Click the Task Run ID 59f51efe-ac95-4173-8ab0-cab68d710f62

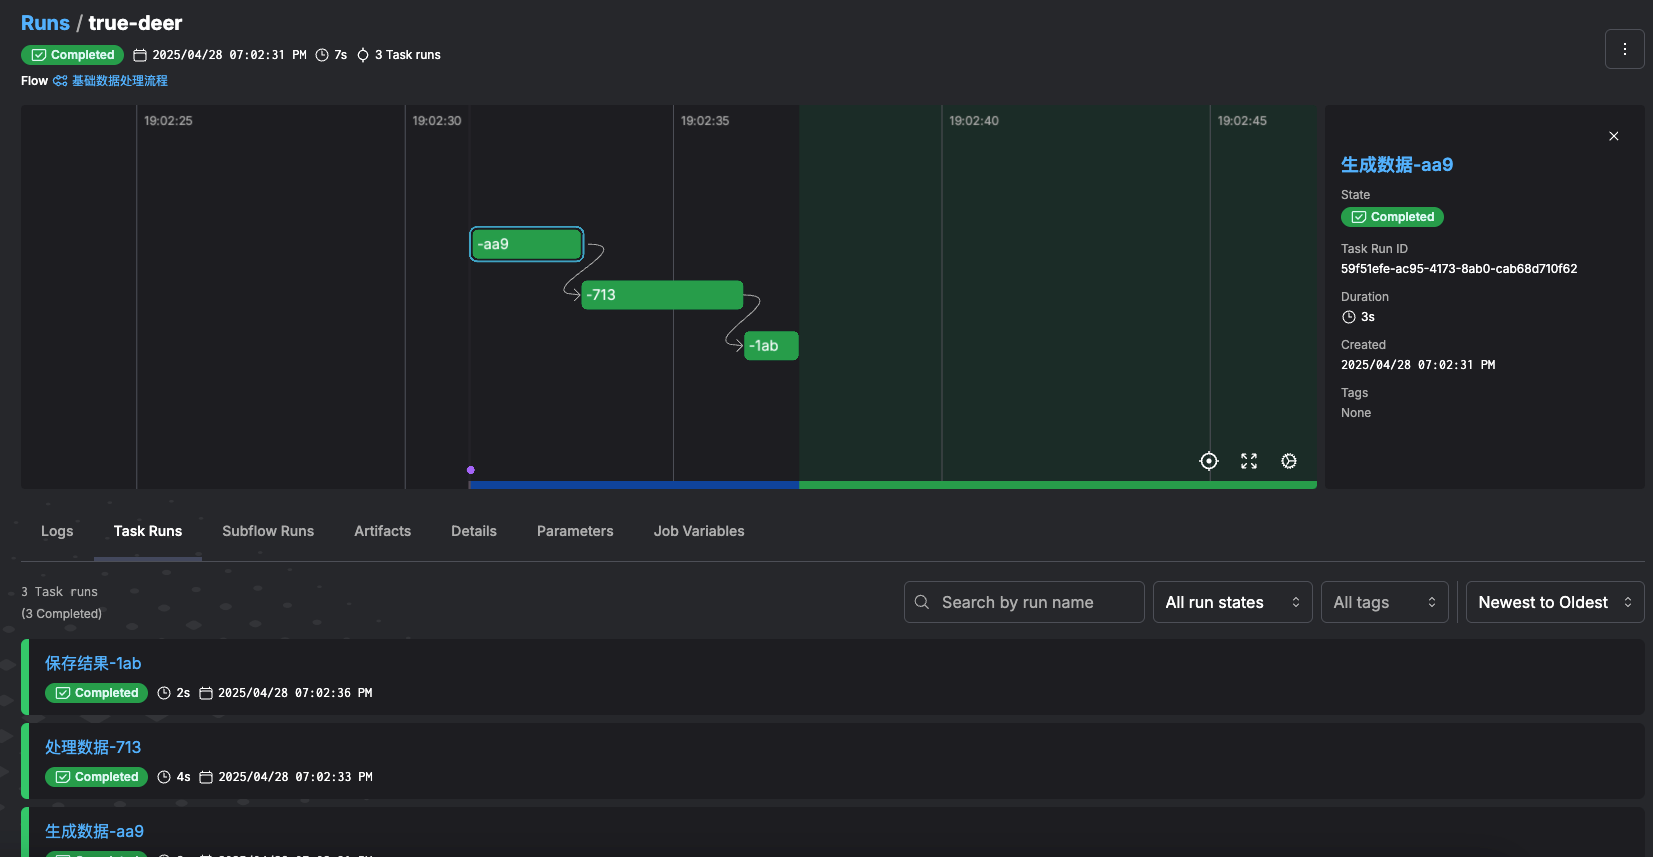[x=1459, y=269]
